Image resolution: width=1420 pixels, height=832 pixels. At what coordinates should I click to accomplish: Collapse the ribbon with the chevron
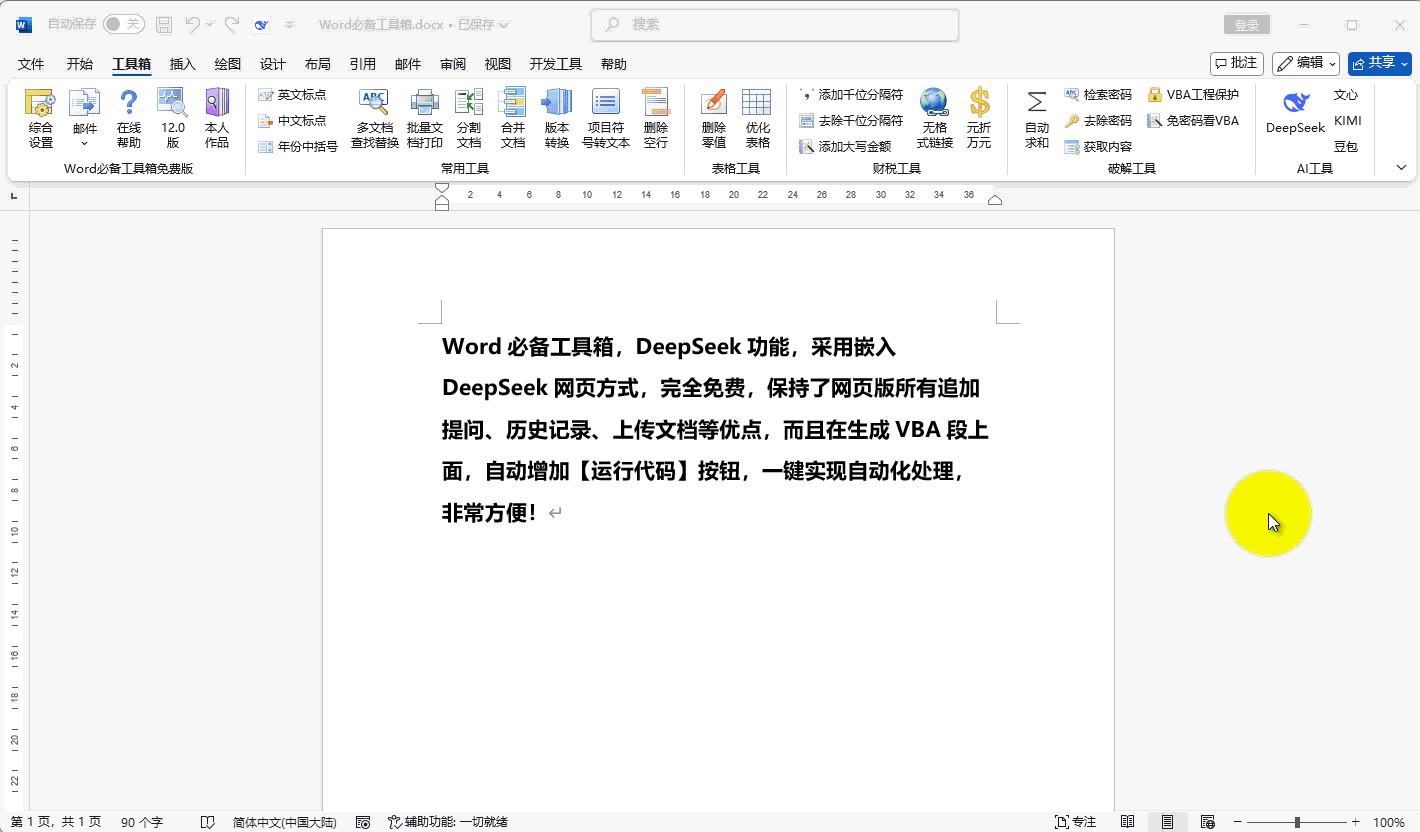(x=1401, y=167)
